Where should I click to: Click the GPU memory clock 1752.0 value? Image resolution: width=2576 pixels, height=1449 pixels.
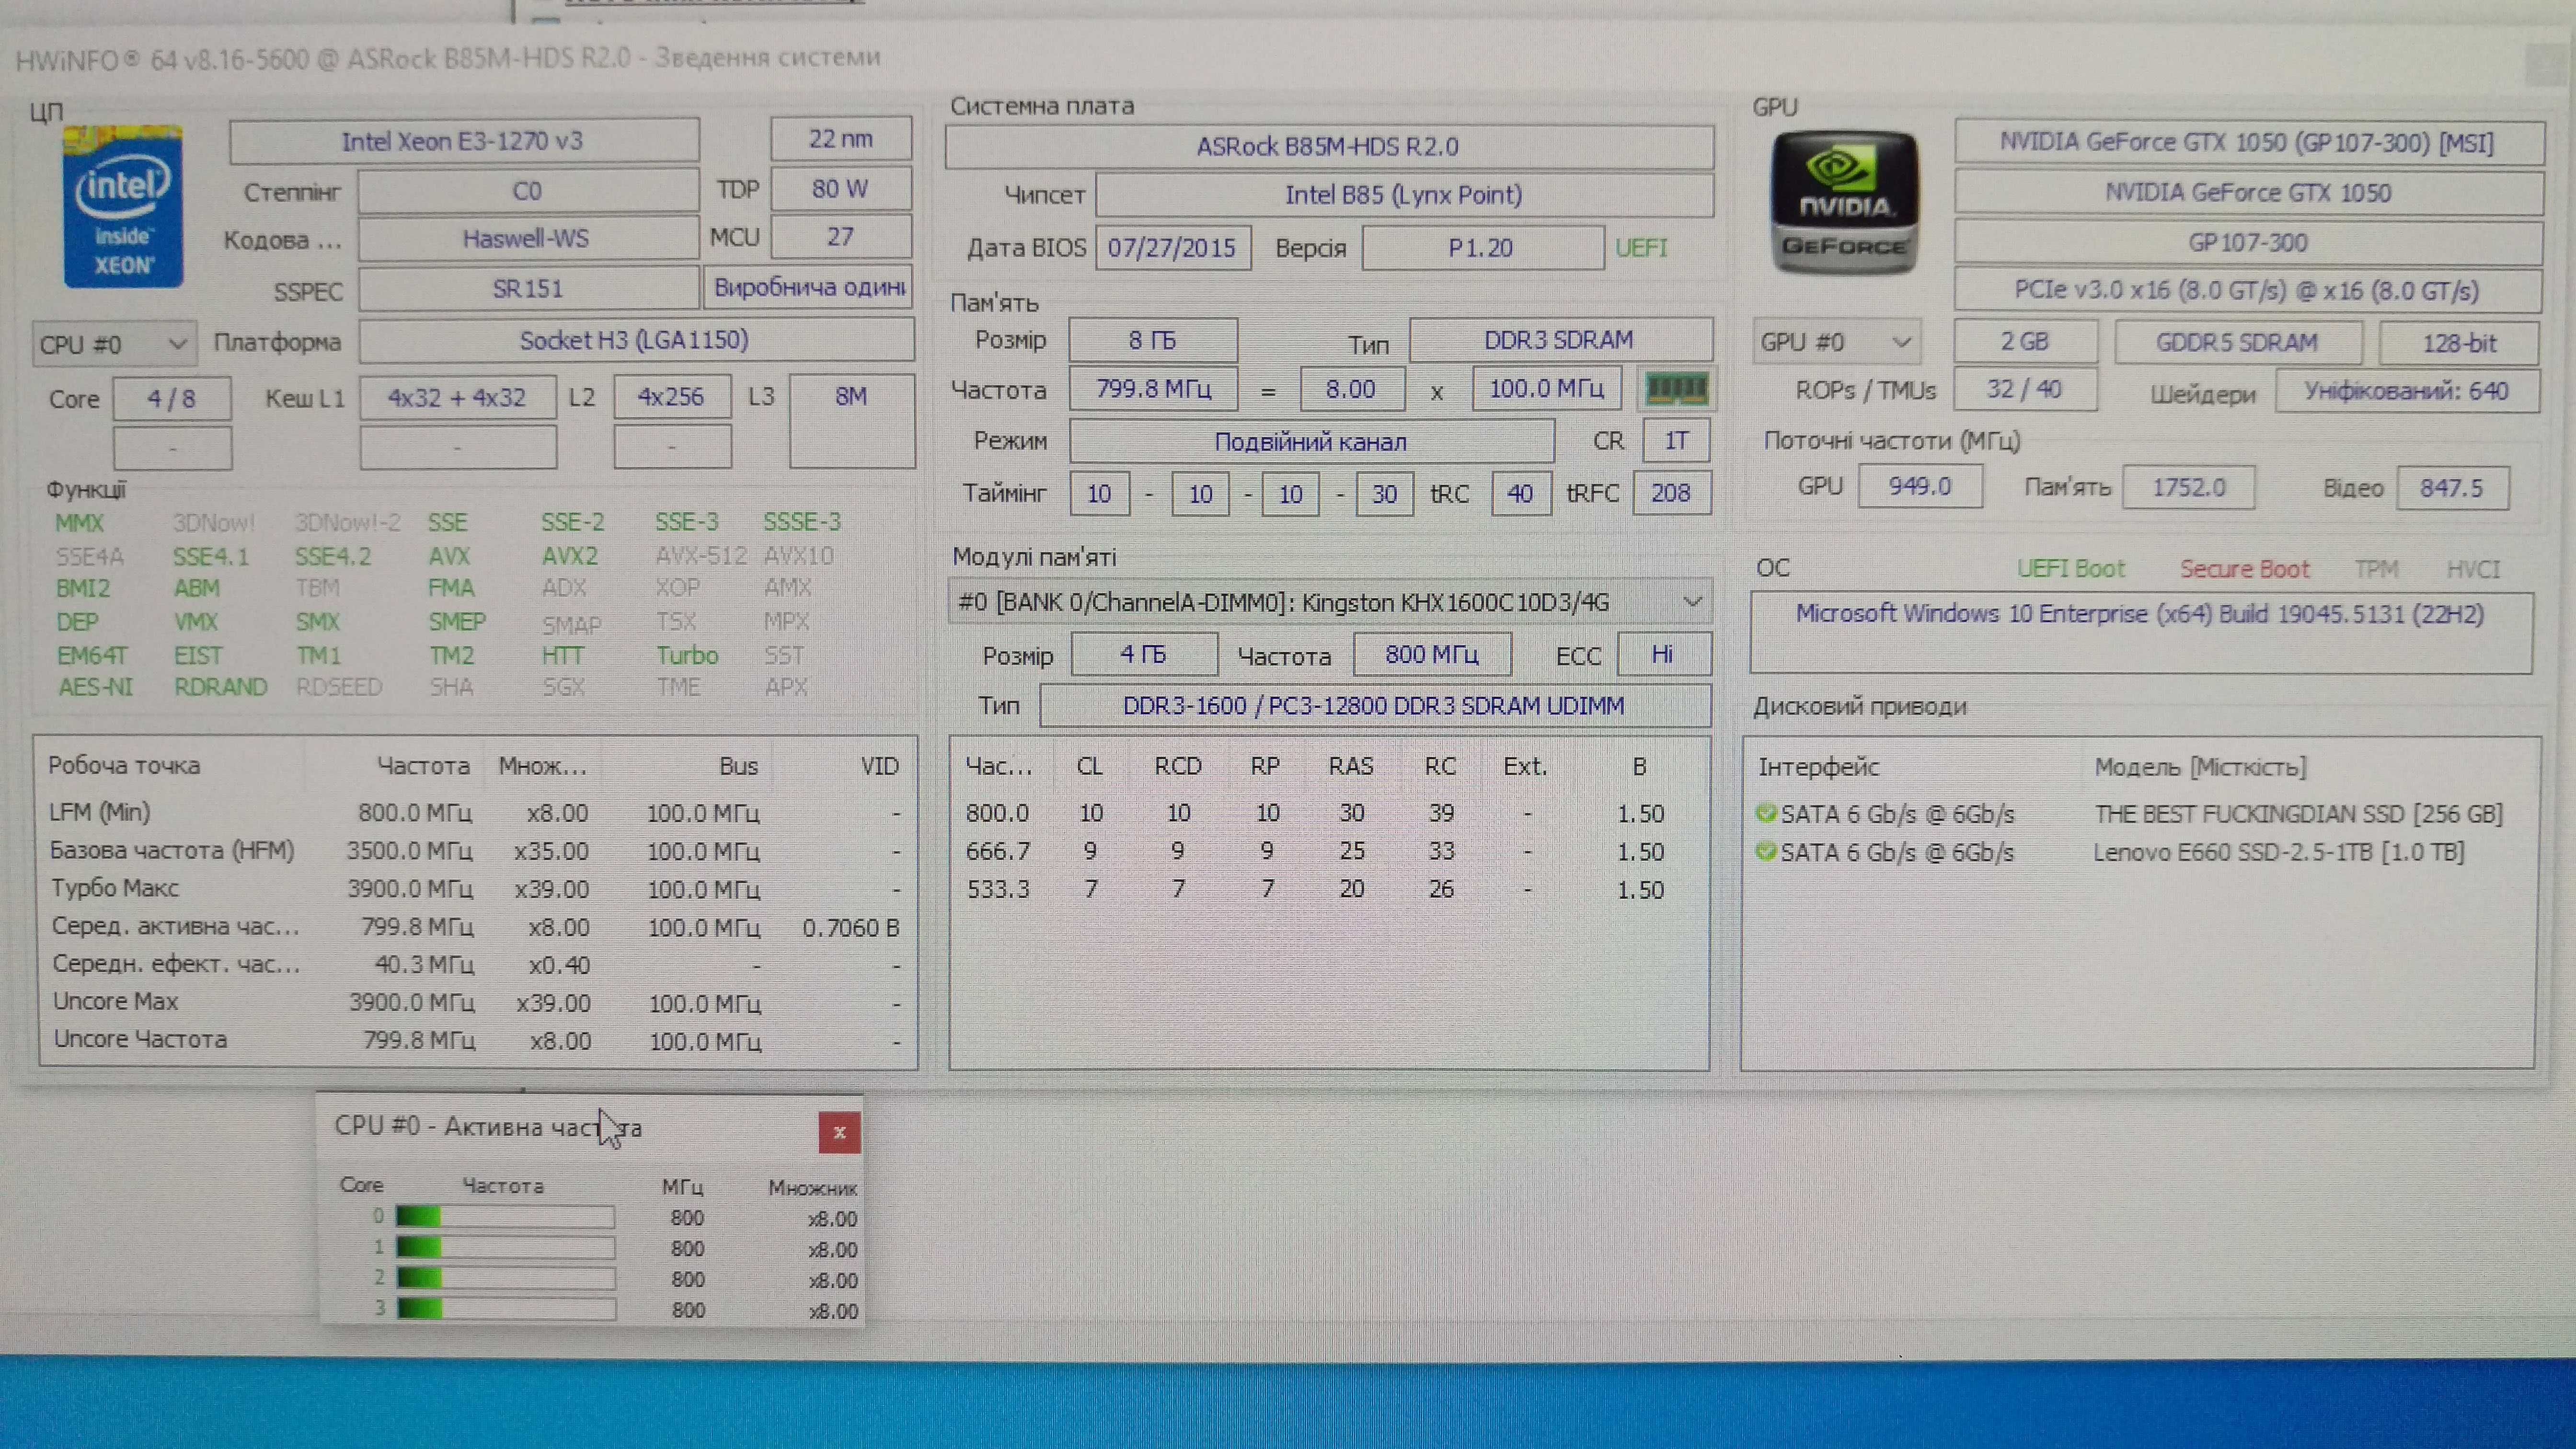(x=2189, y=487)
